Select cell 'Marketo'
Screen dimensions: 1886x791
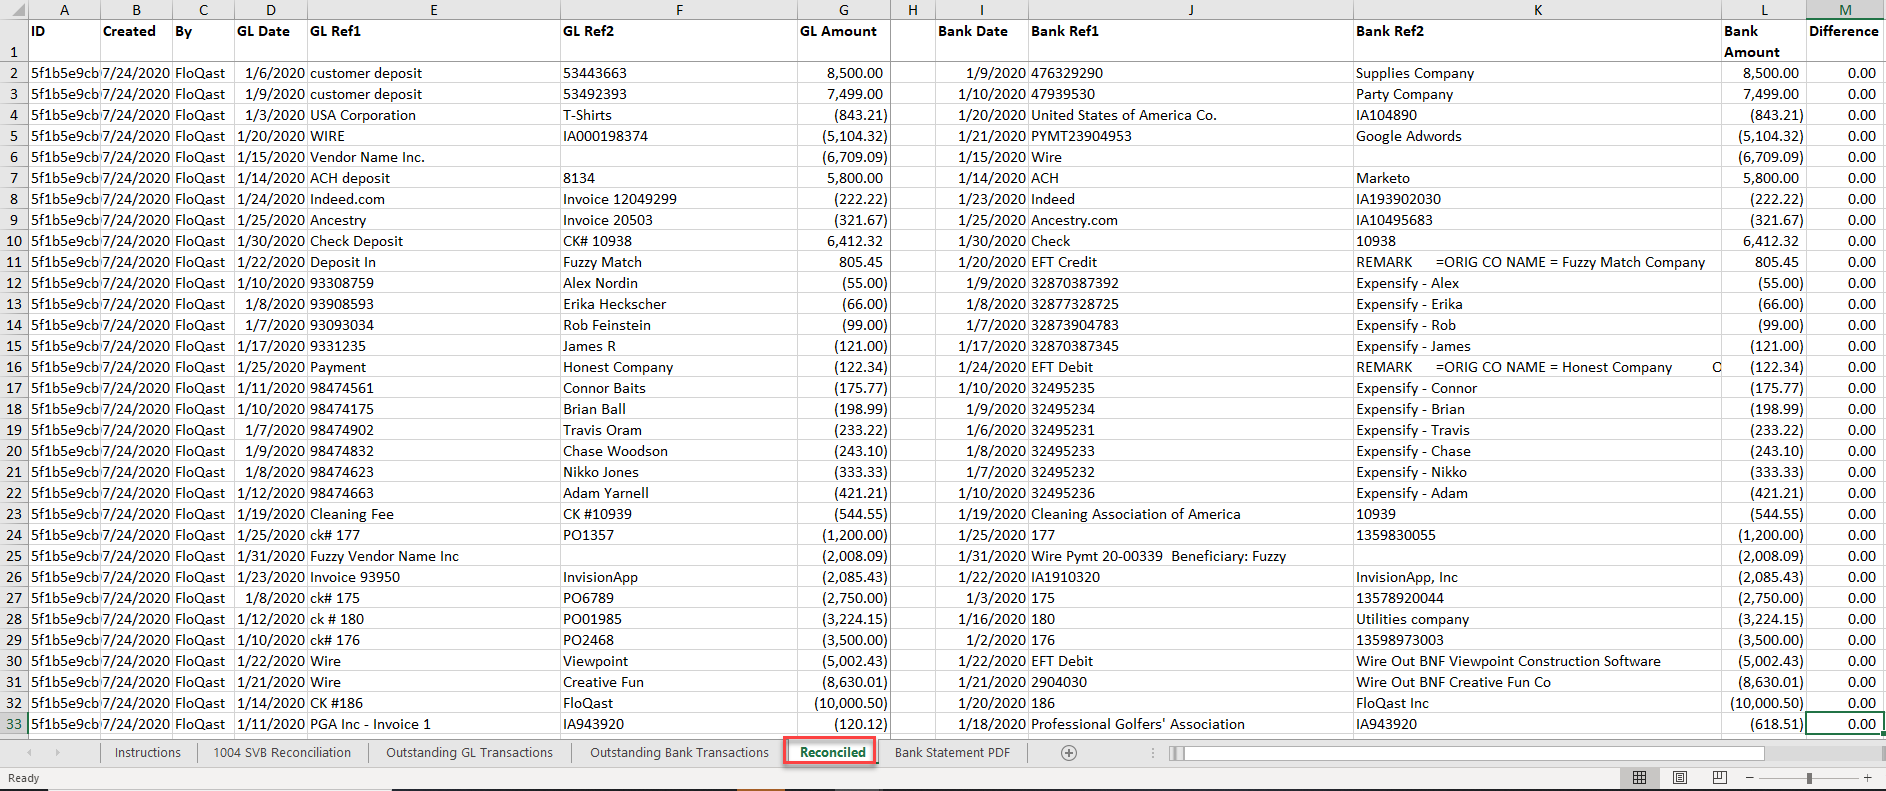point(1537,178)
